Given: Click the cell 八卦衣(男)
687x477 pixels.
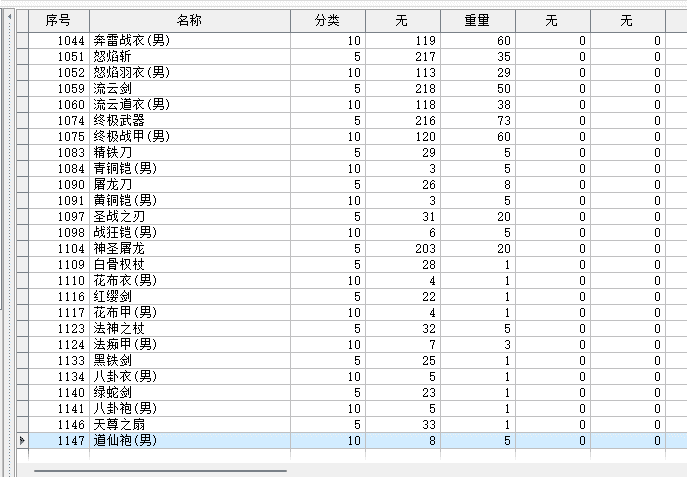Looking at the screenshot, I should [190, 377].
